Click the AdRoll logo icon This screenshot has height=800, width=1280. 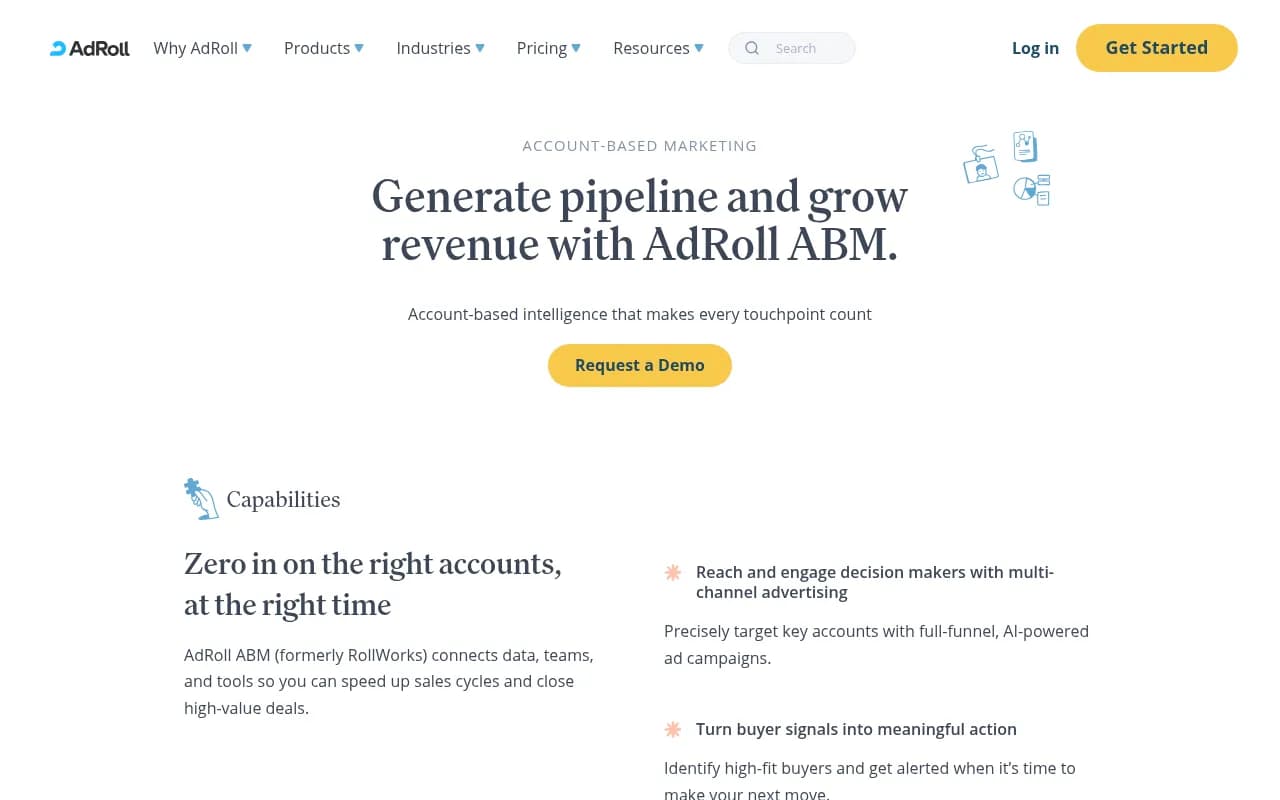click(57, 48)
